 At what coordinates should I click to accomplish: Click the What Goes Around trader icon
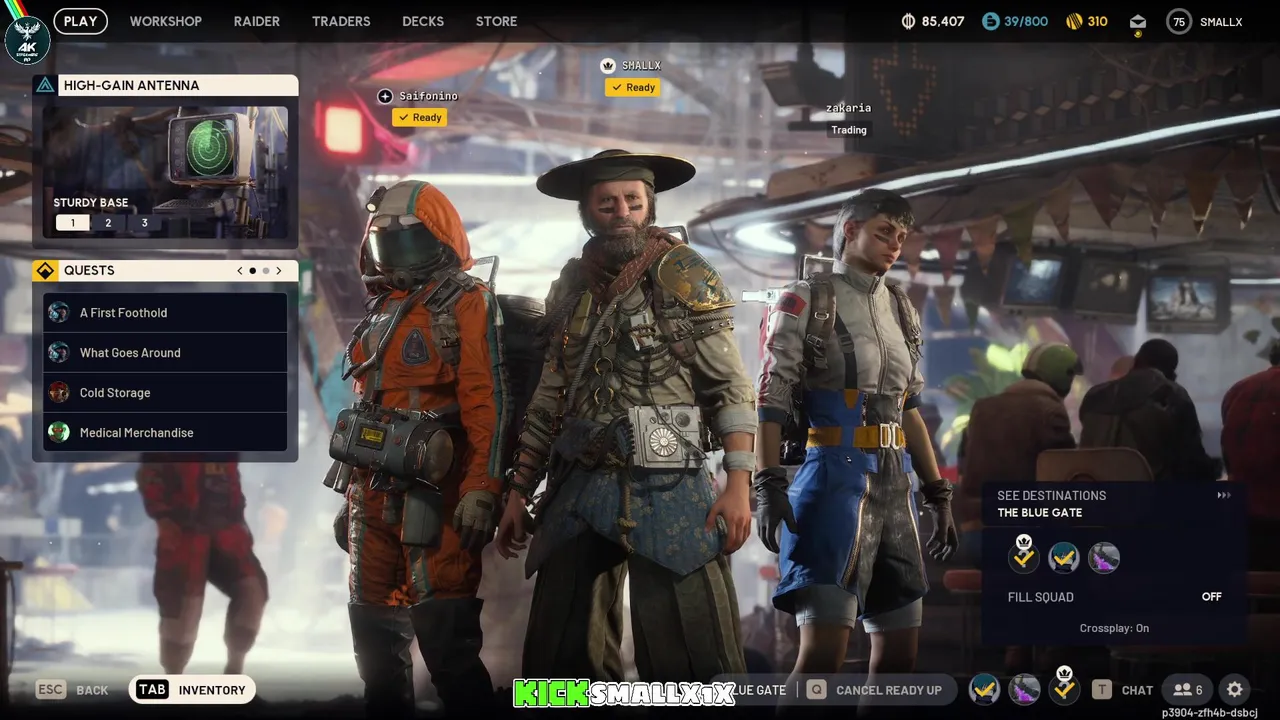59,352
